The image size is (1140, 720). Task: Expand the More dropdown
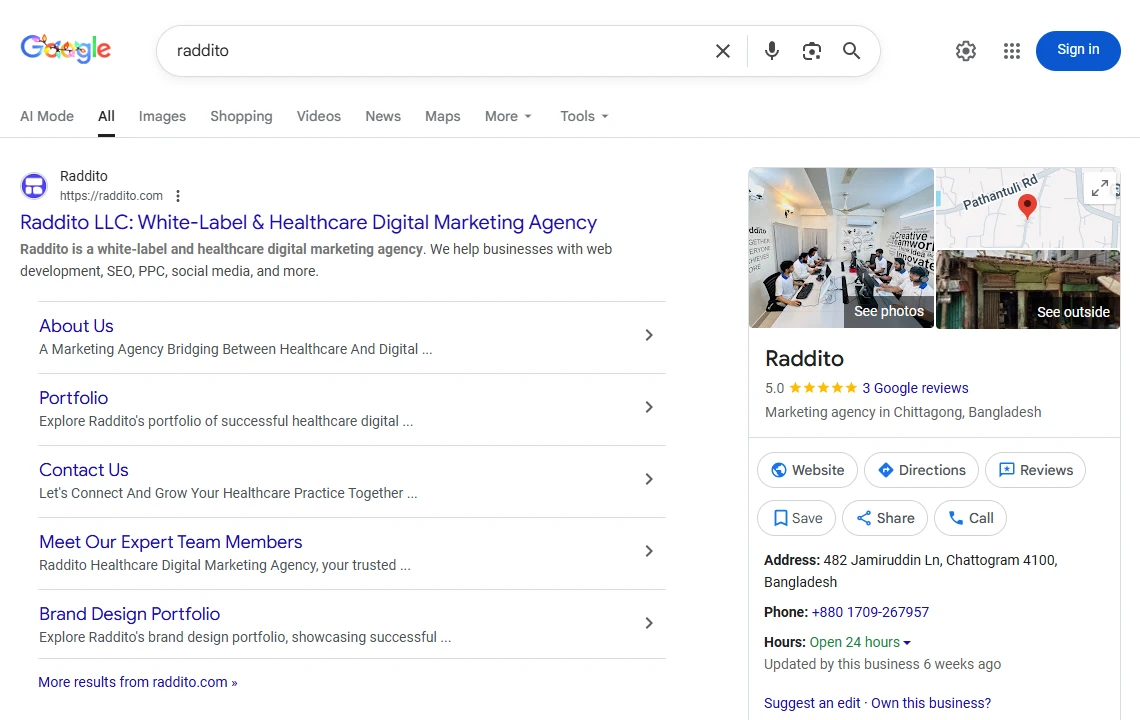click(x=508, y=116)
